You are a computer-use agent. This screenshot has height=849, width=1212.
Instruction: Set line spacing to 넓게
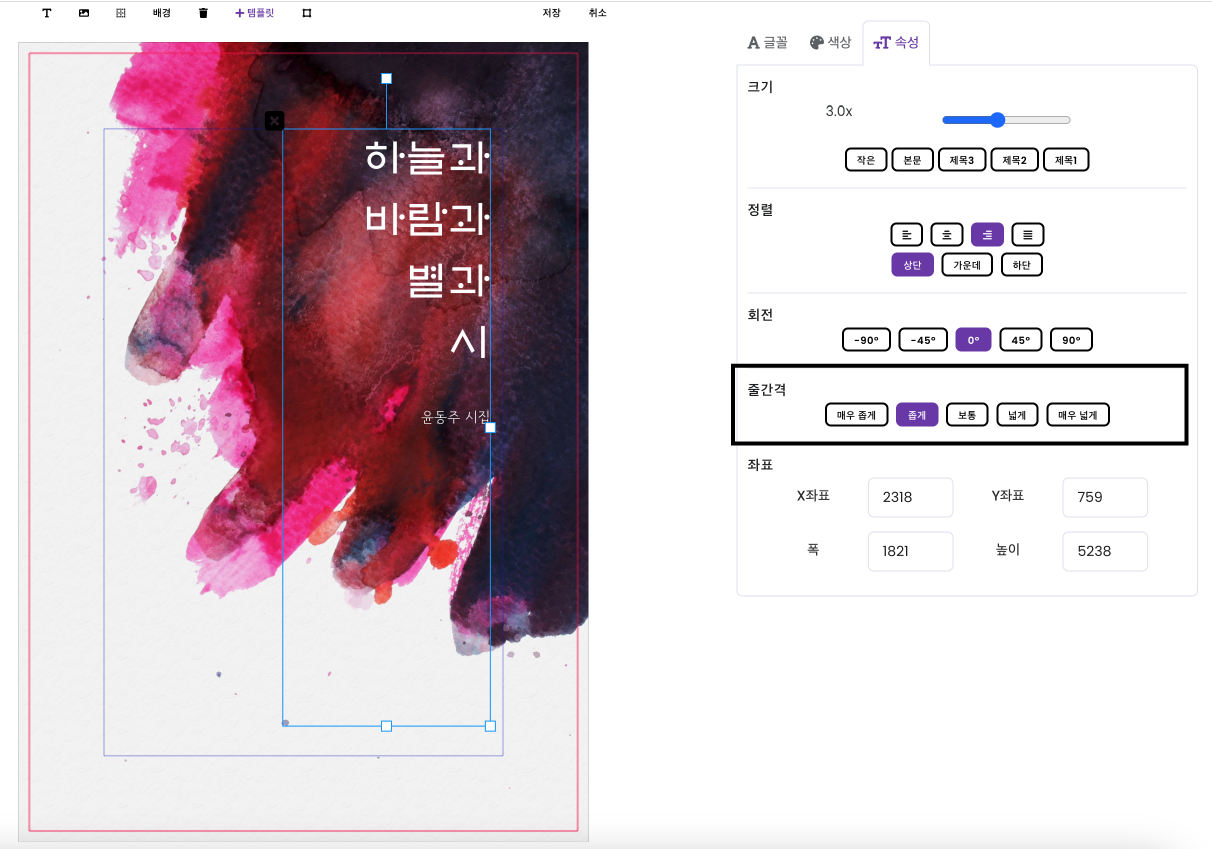coord(1017,415)
